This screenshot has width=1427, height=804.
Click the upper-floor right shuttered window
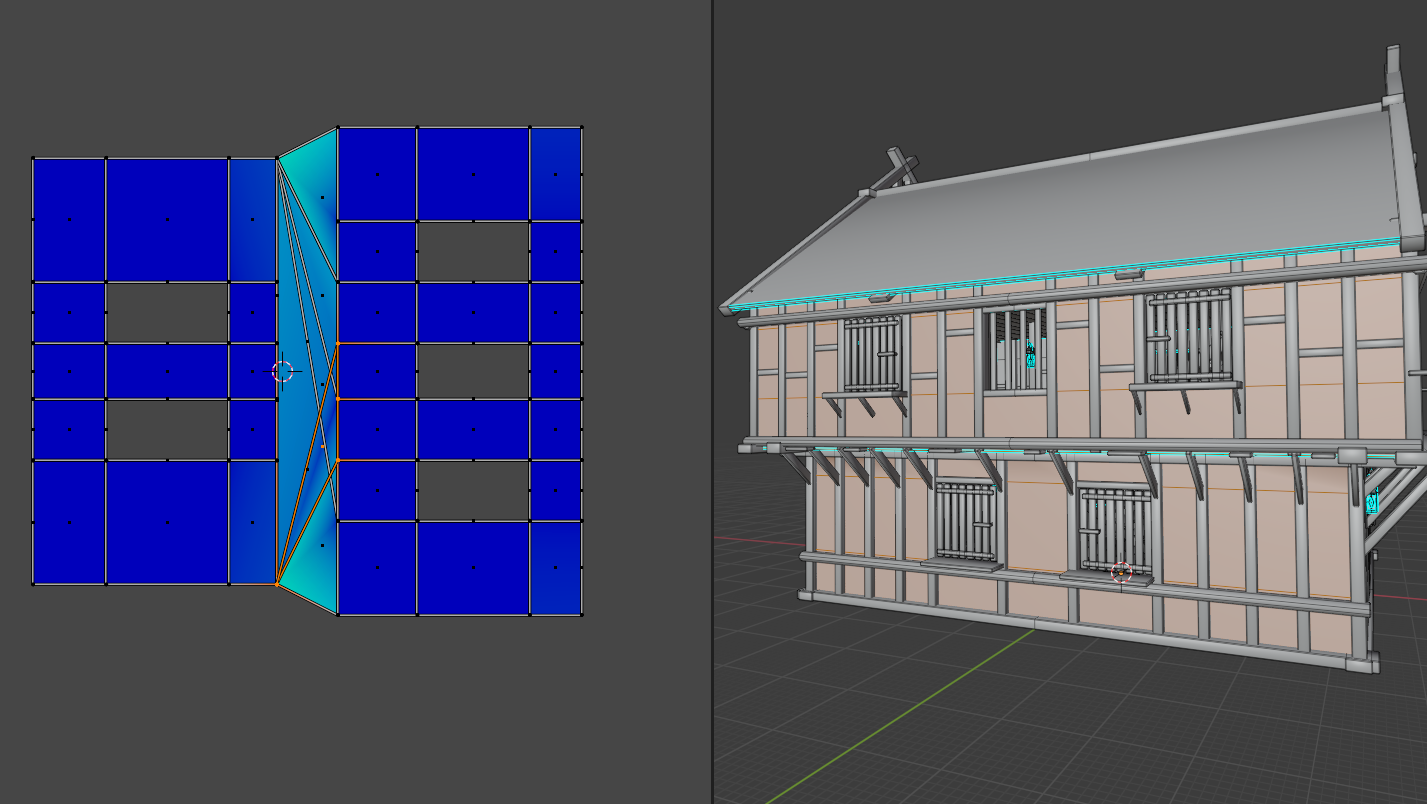click(1188, 336)
